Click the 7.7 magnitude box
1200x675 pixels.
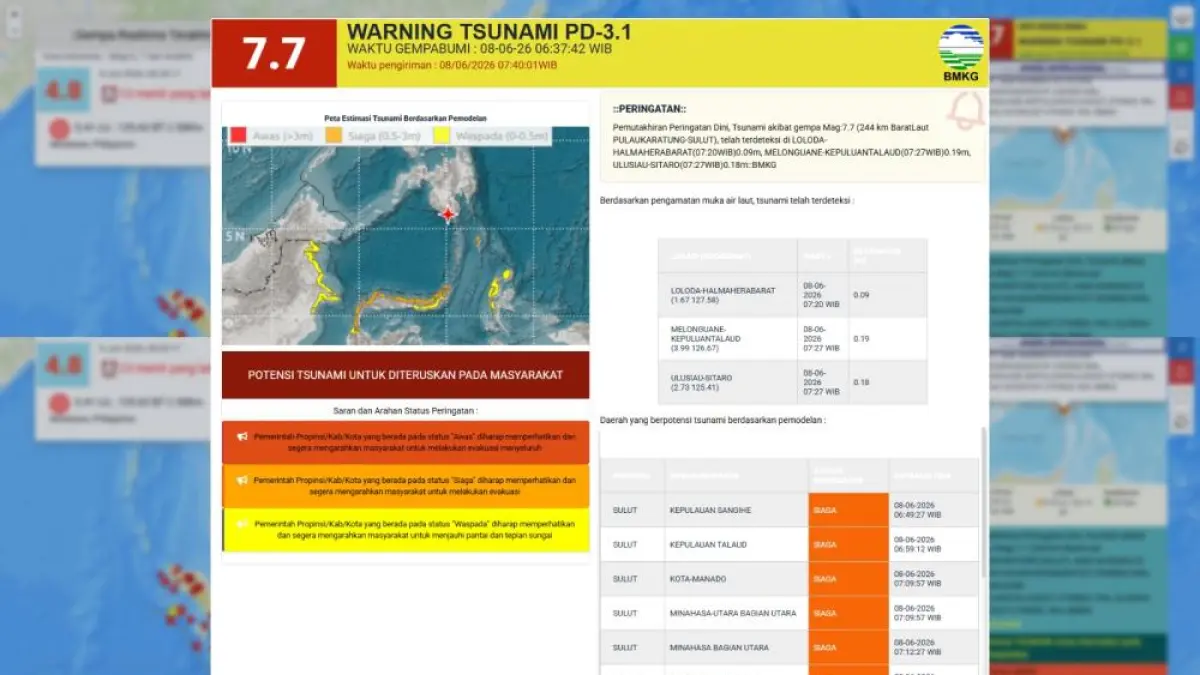pos(274,53)
